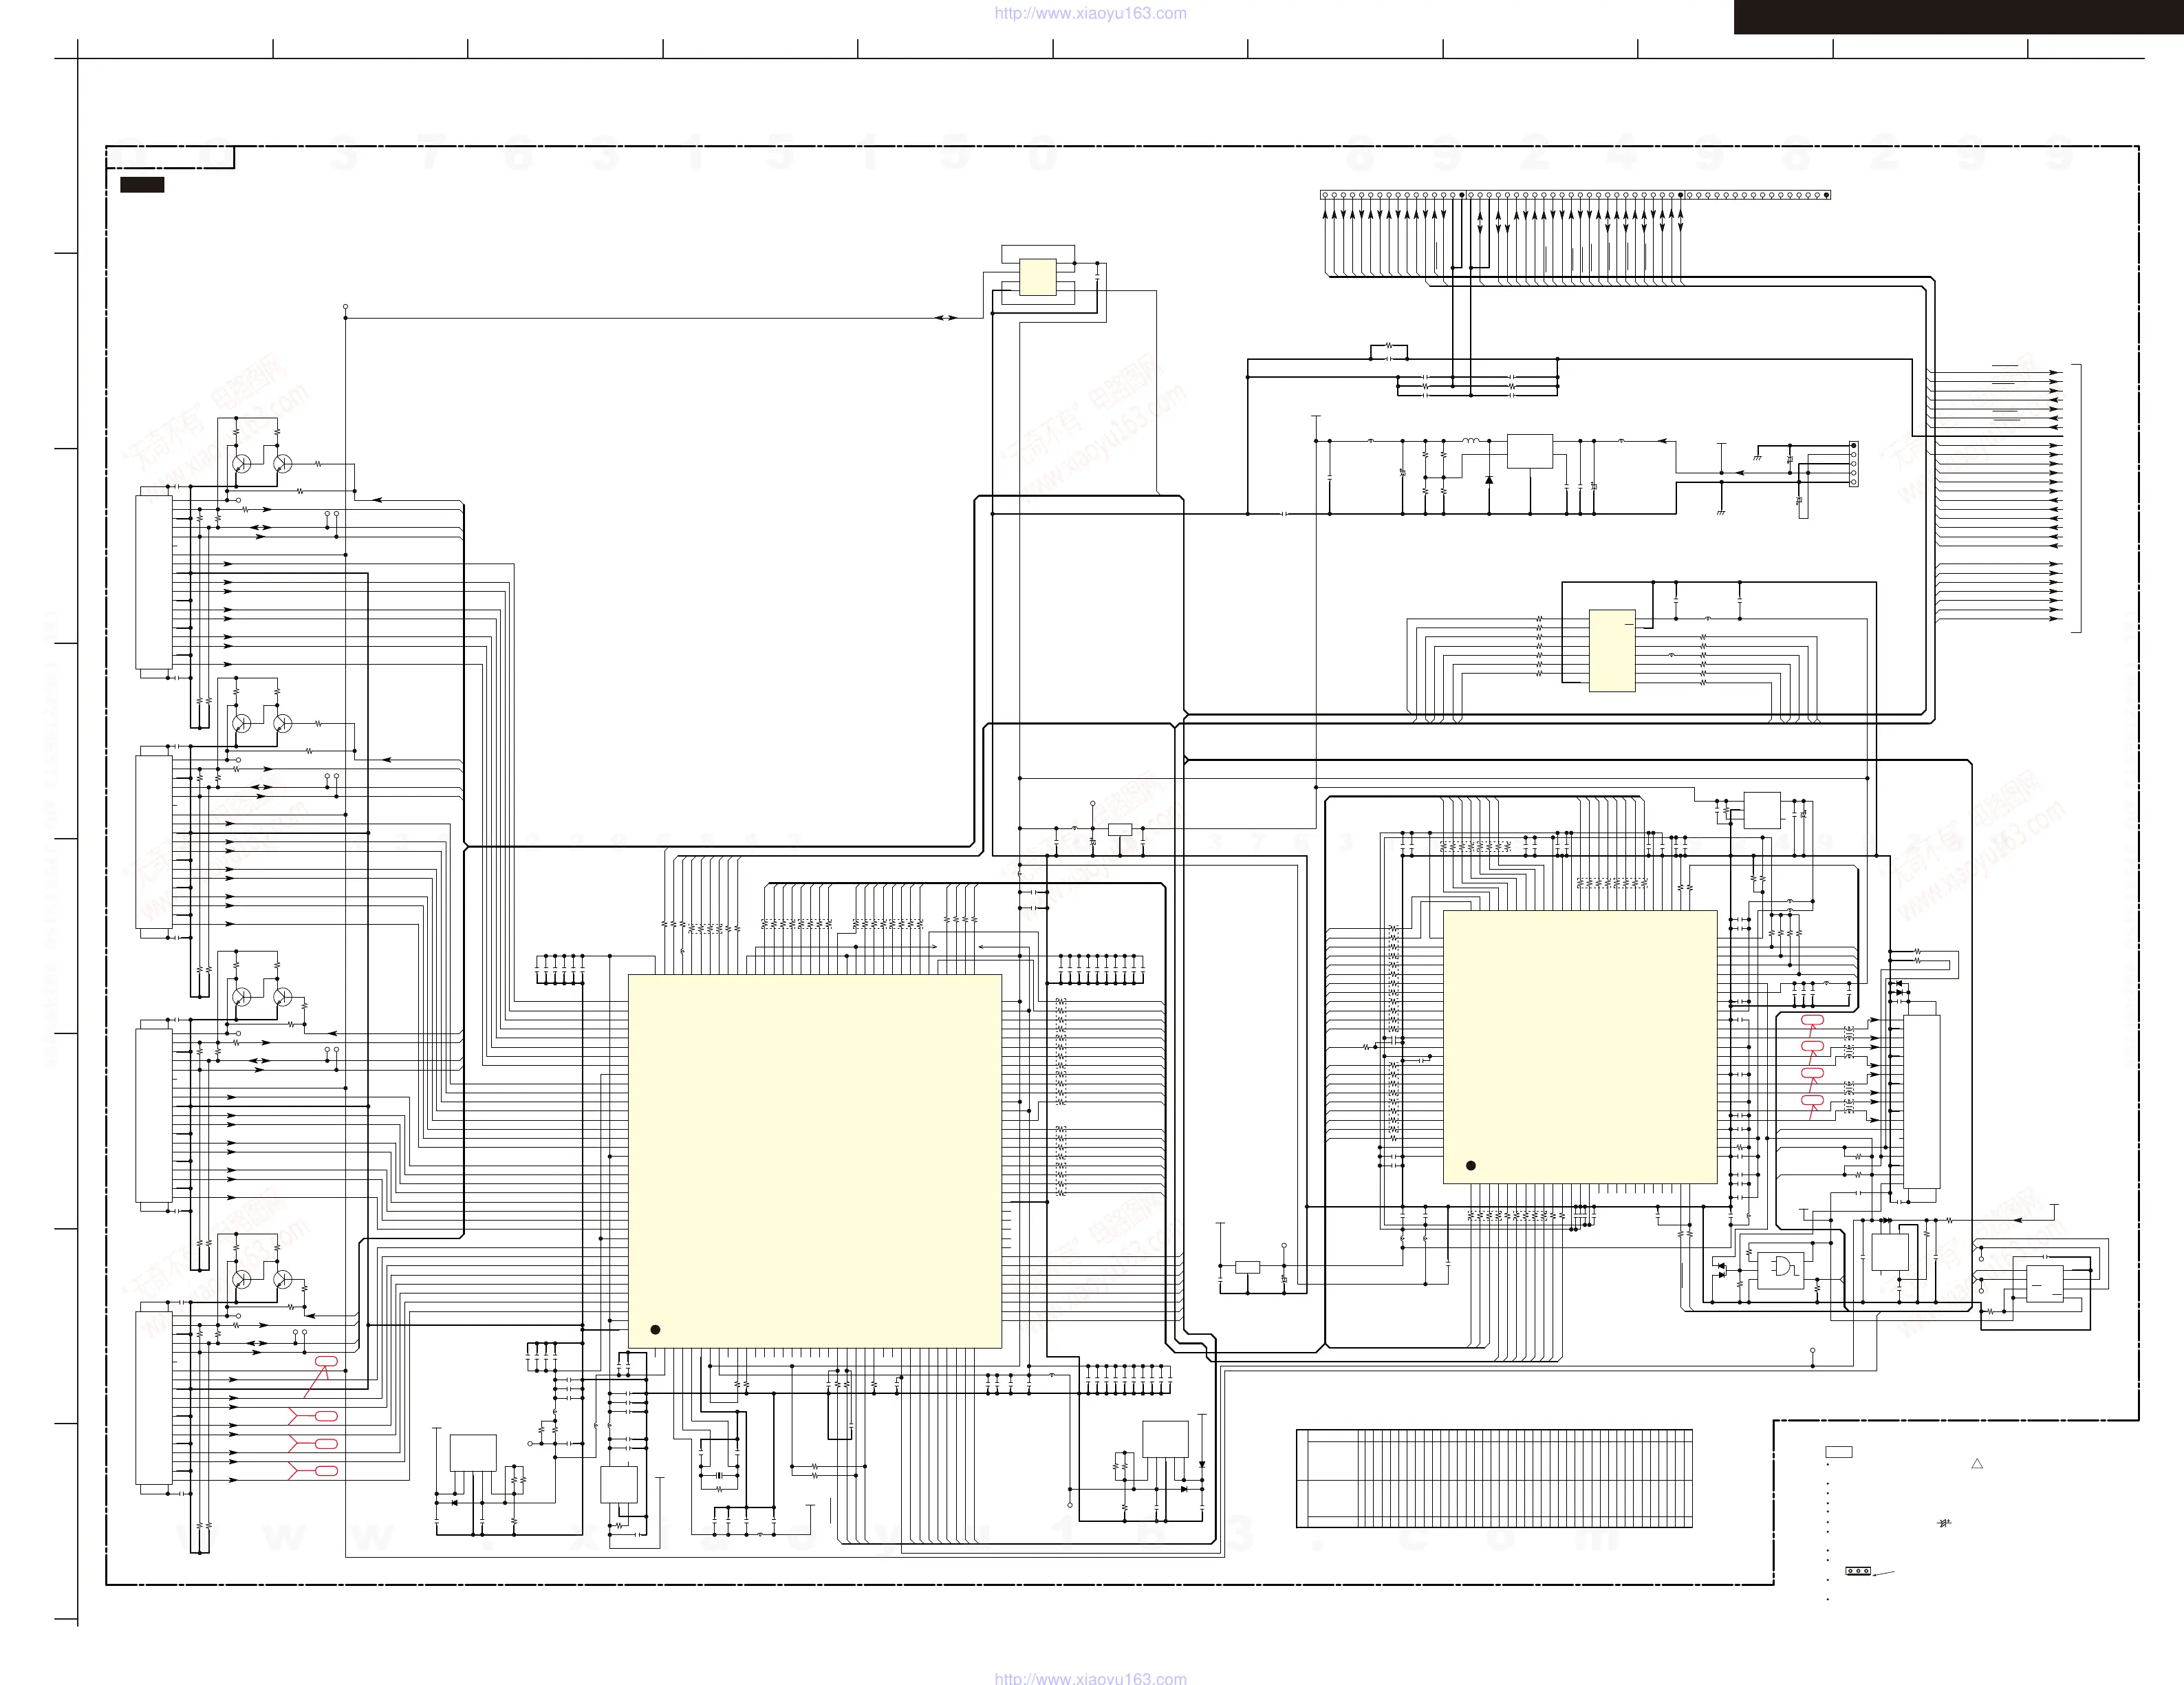Click the pin-1 dot on the right large IC
This screenshot has height=1685, width=2184.
click(1470, 1165)
